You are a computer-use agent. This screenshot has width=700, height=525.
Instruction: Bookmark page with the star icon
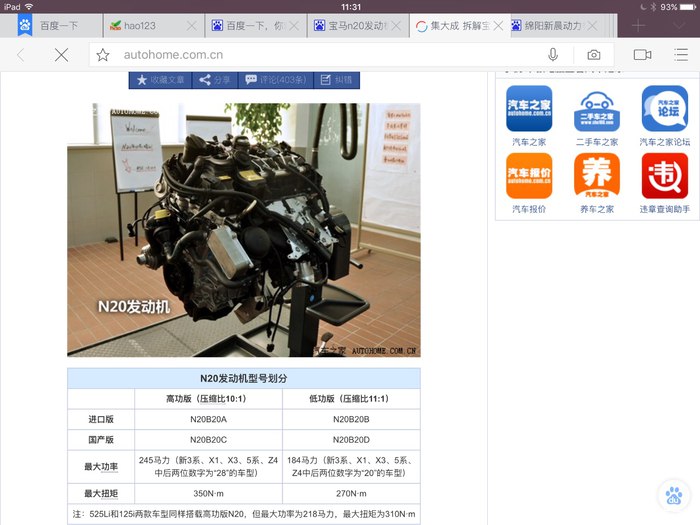(103, 54)
